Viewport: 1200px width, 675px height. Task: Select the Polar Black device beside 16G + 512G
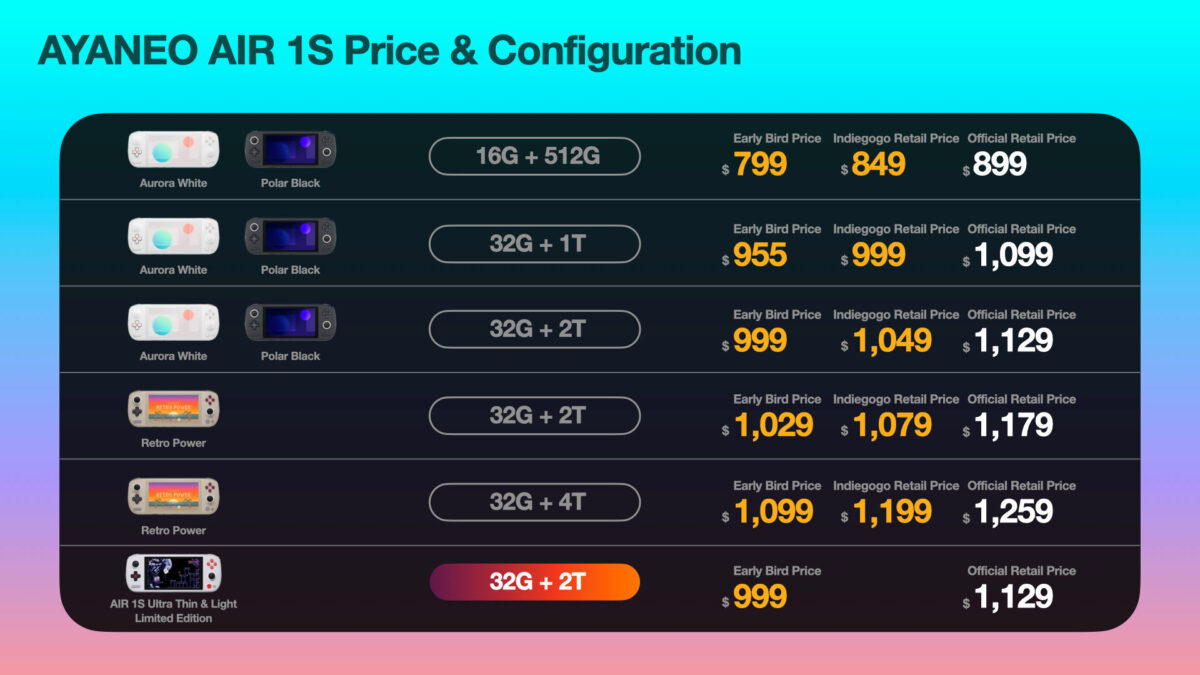pos(290,150)
